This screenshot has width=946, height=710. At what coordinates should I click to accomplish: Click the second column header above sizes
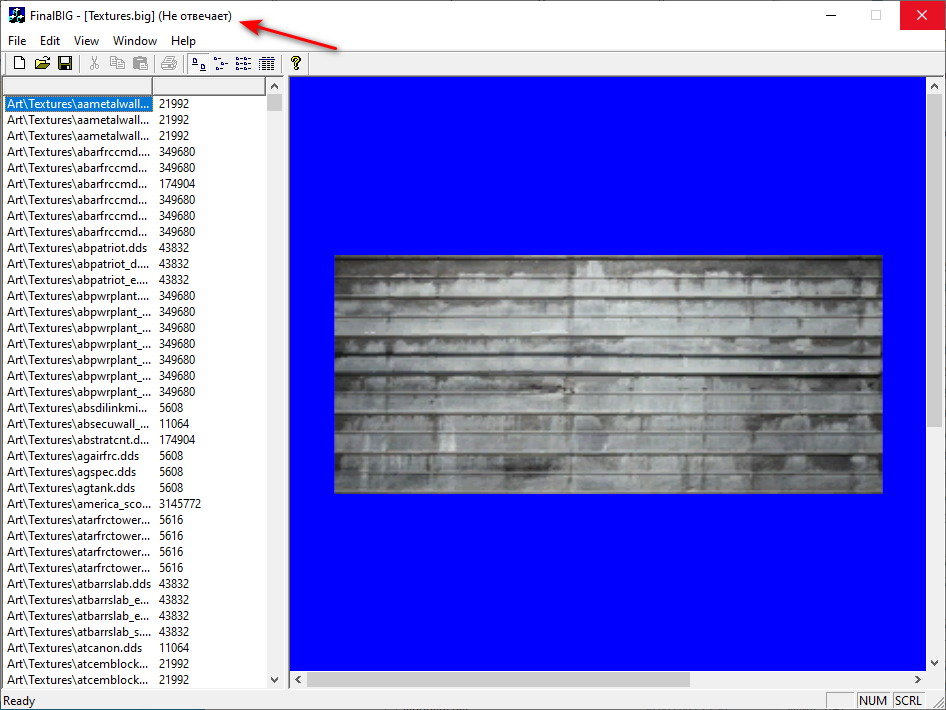click(209, 86)
